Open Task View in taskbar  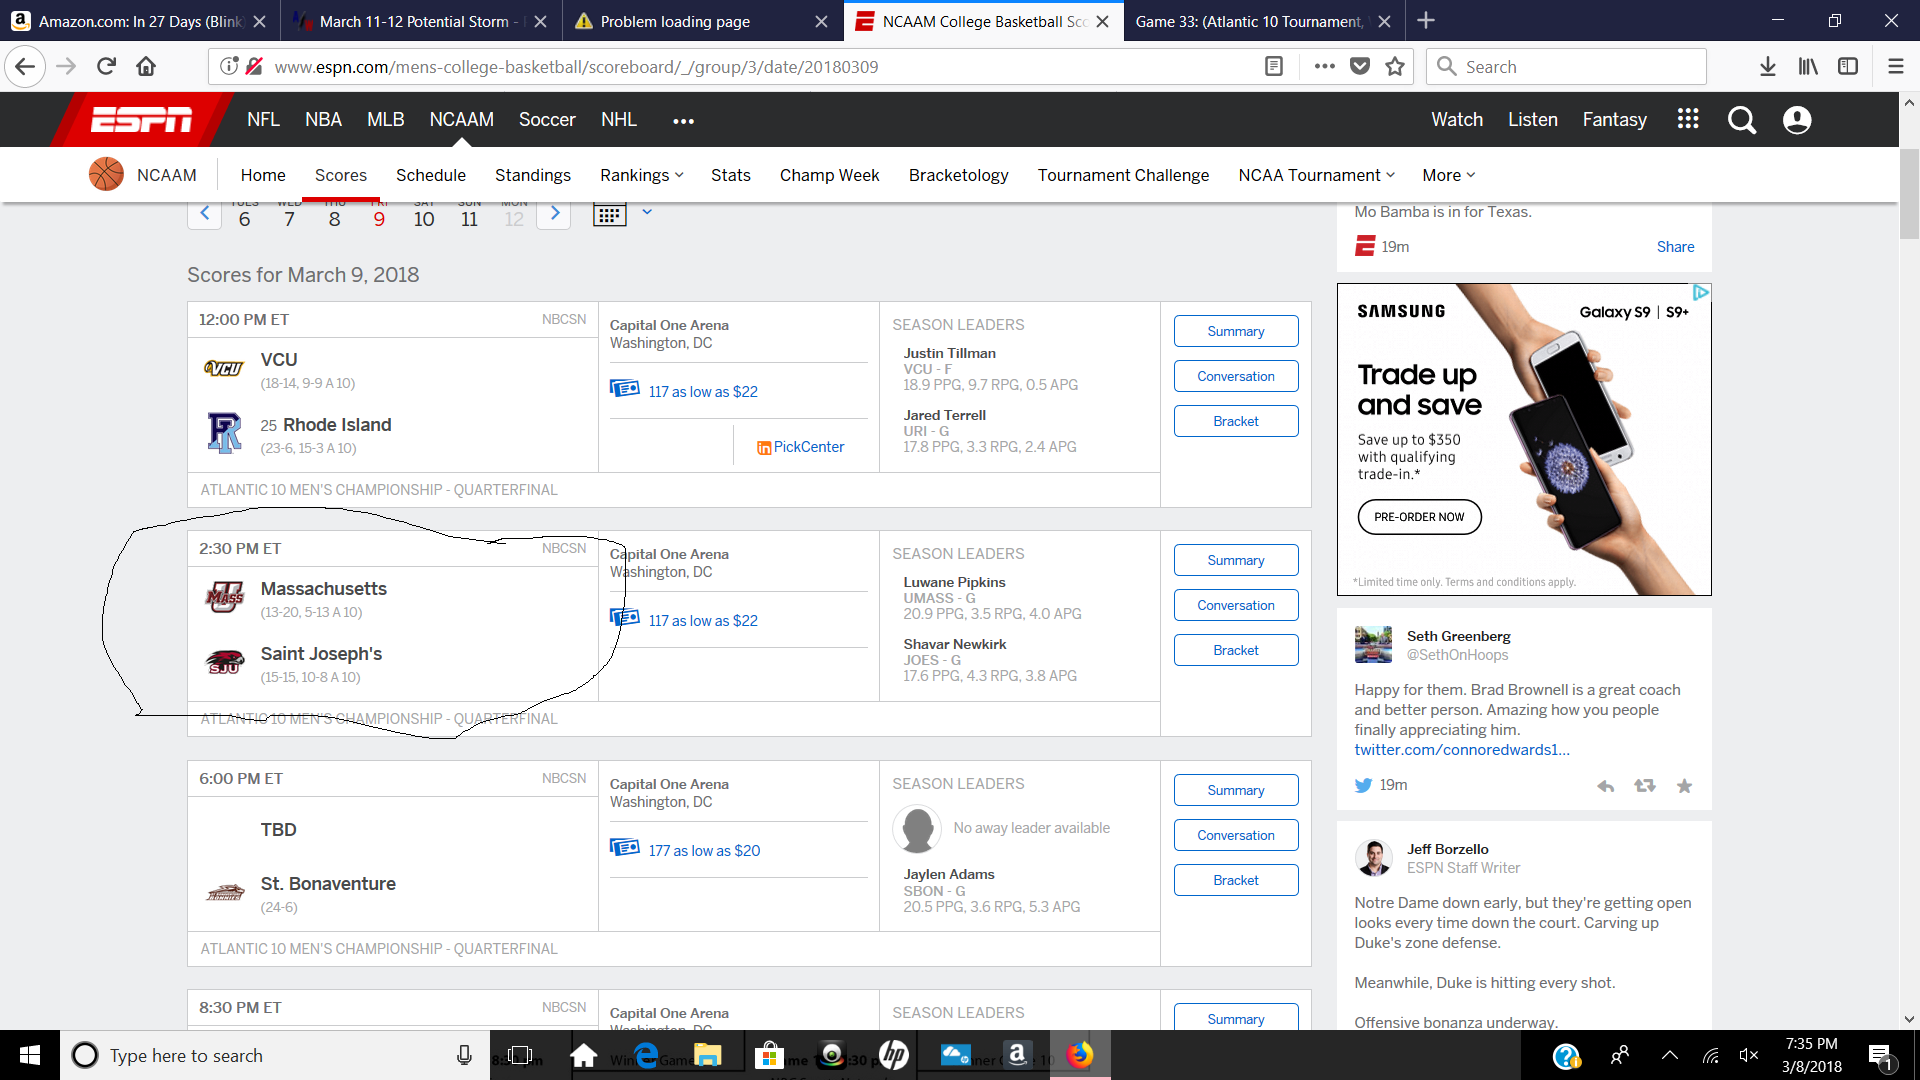[519, 1055]
